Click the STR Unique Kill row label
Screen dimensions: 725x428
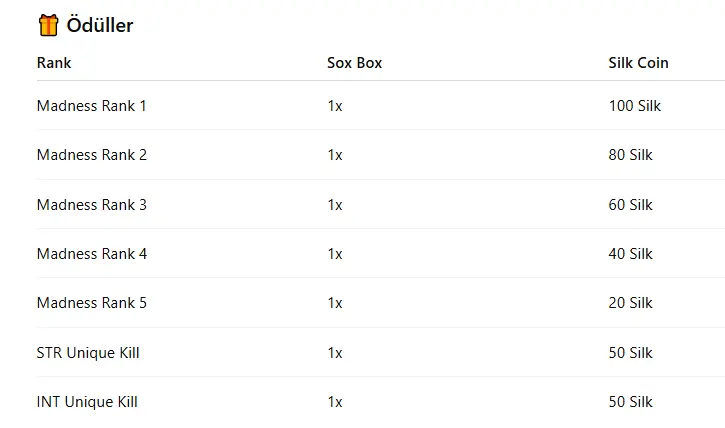pyautogui.click(x=87, y=353)
